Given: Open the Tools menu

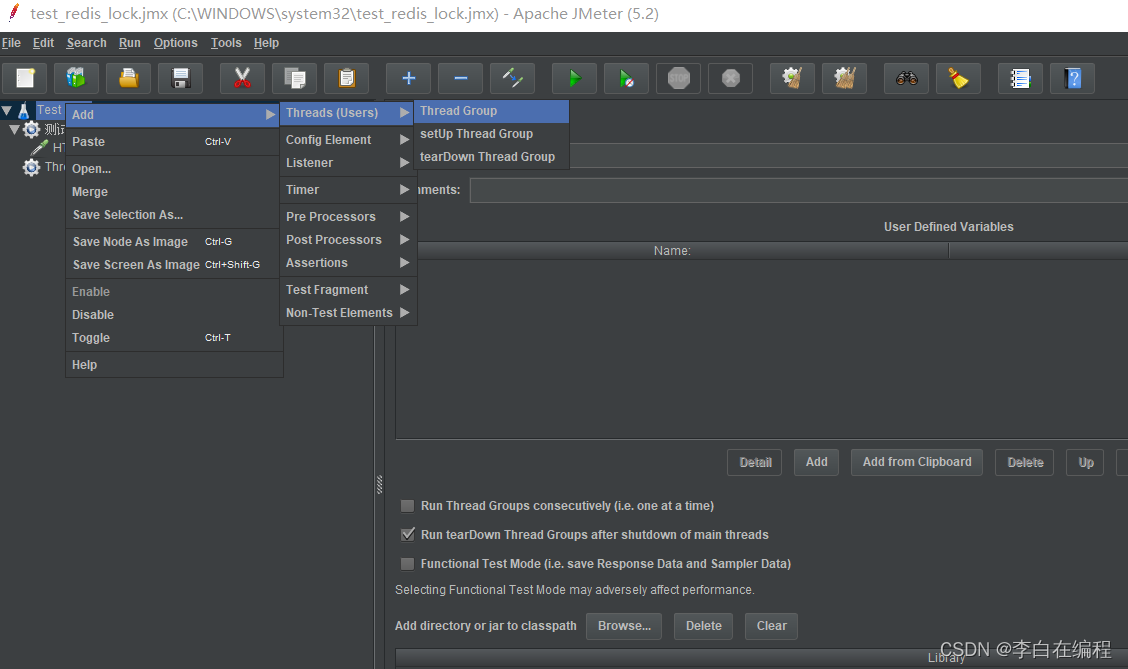Looking at the screenshot, I should (226, 43).
